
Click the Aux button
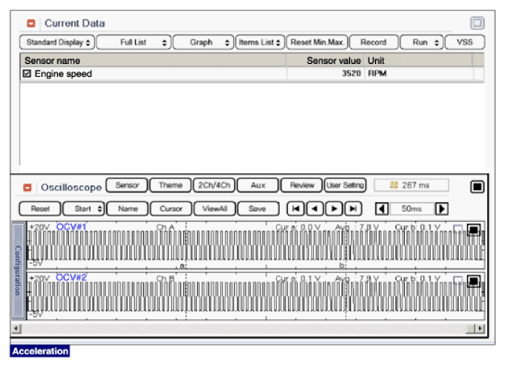tap(258, 185)
